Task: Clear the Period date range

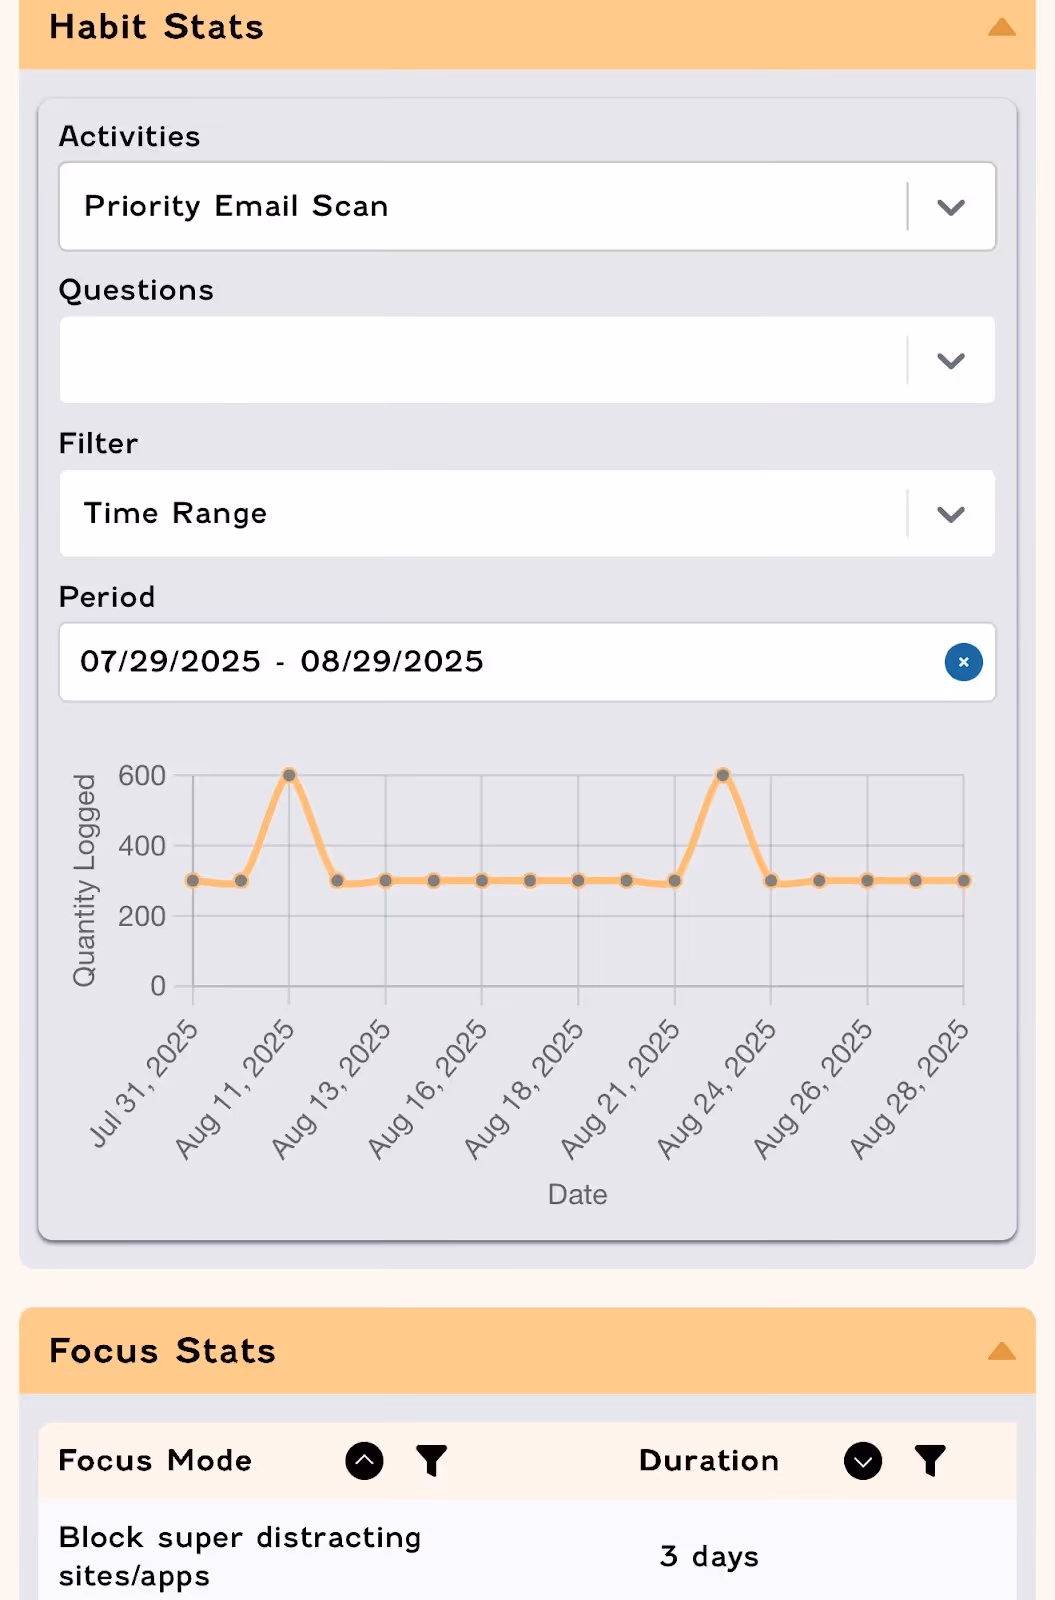Action: coord(963,662)
